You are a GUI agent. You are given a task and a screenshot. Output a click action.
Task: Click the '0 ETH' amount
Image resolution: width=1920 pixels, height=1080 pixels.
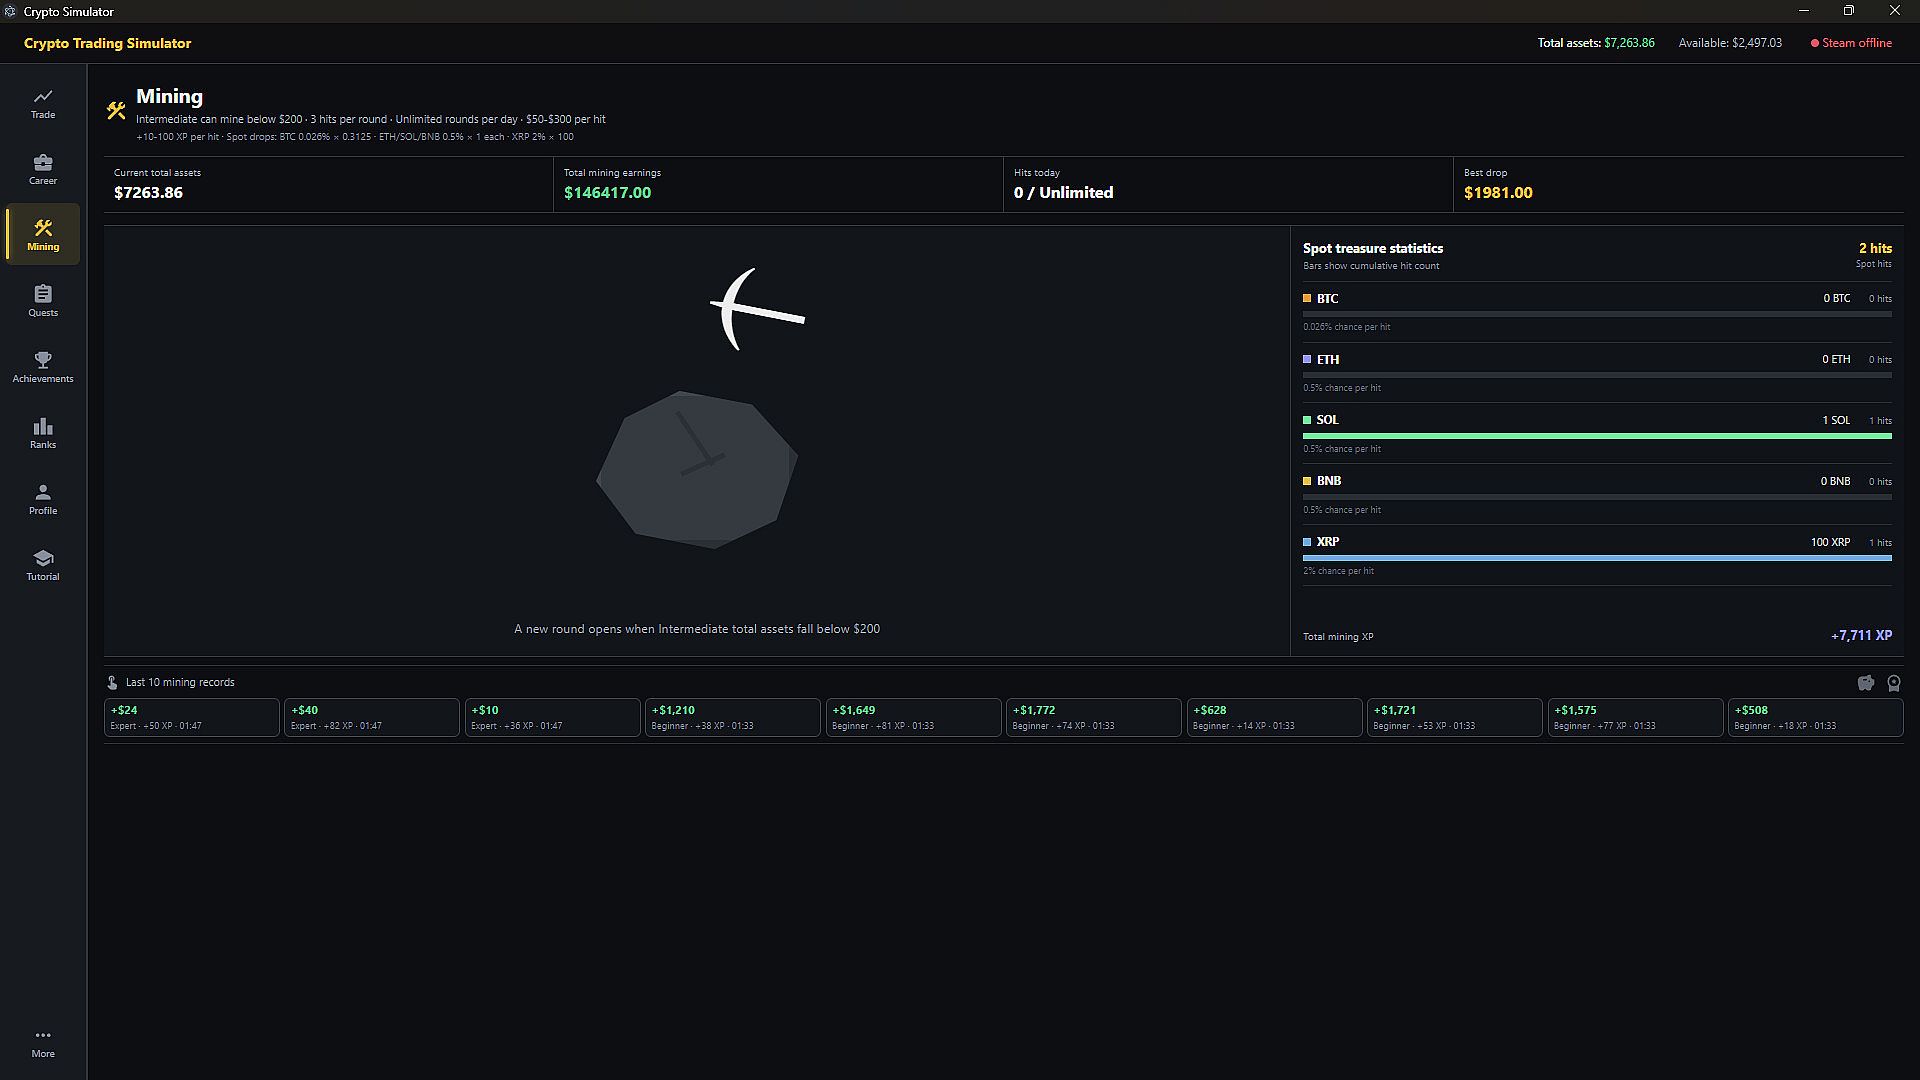(x=1836, y=359)
